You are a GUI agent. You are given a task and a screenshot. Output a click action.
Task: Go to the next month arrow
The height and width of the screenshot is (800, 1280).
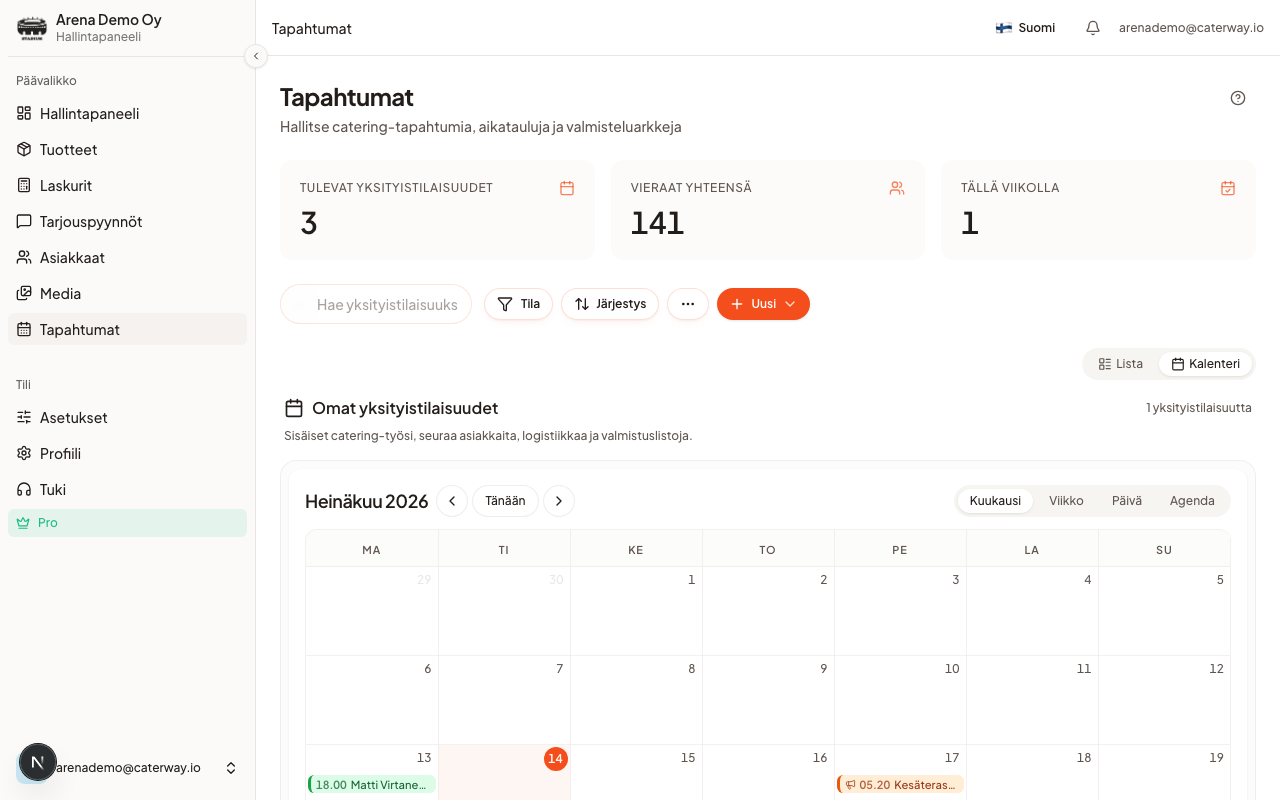(x=559, y=501)
